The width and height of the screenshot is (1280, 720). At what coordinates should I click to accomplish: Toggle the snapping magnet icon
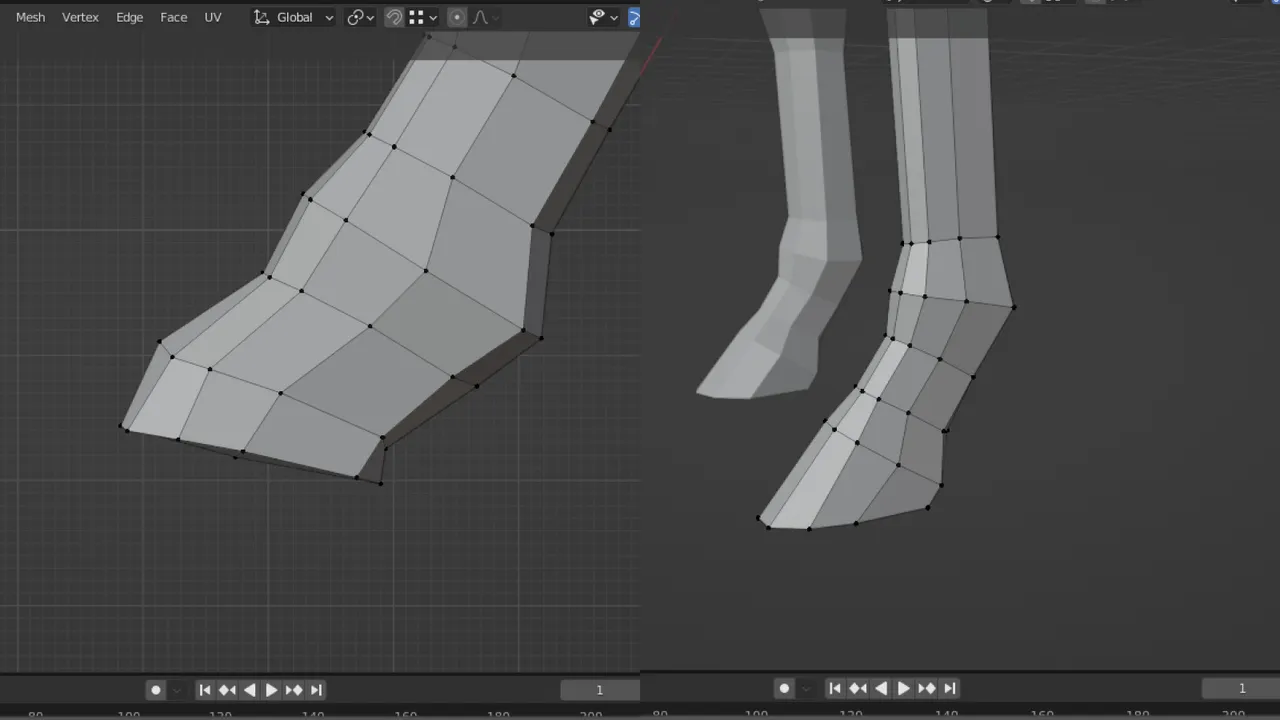pos(394,17)
